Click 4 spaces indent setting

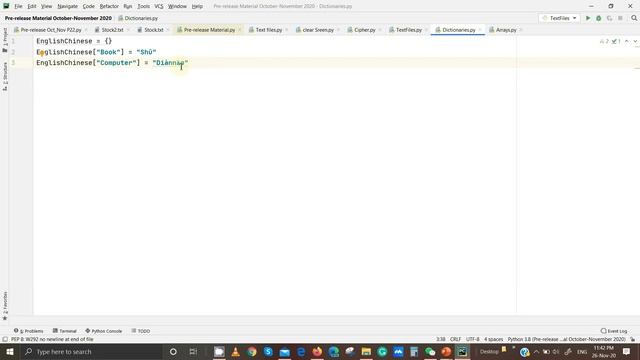click(x=493, y=339)
